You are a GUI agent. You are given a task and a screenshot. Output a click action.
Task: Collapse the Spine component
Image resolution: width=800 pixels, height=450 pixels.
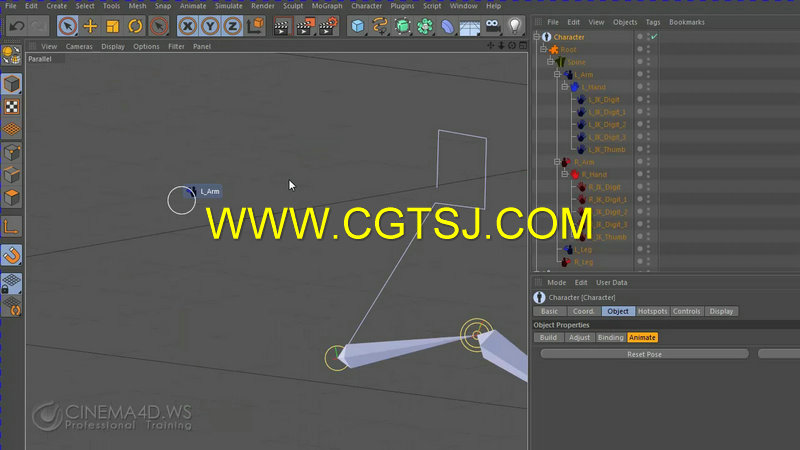[551, 62]
